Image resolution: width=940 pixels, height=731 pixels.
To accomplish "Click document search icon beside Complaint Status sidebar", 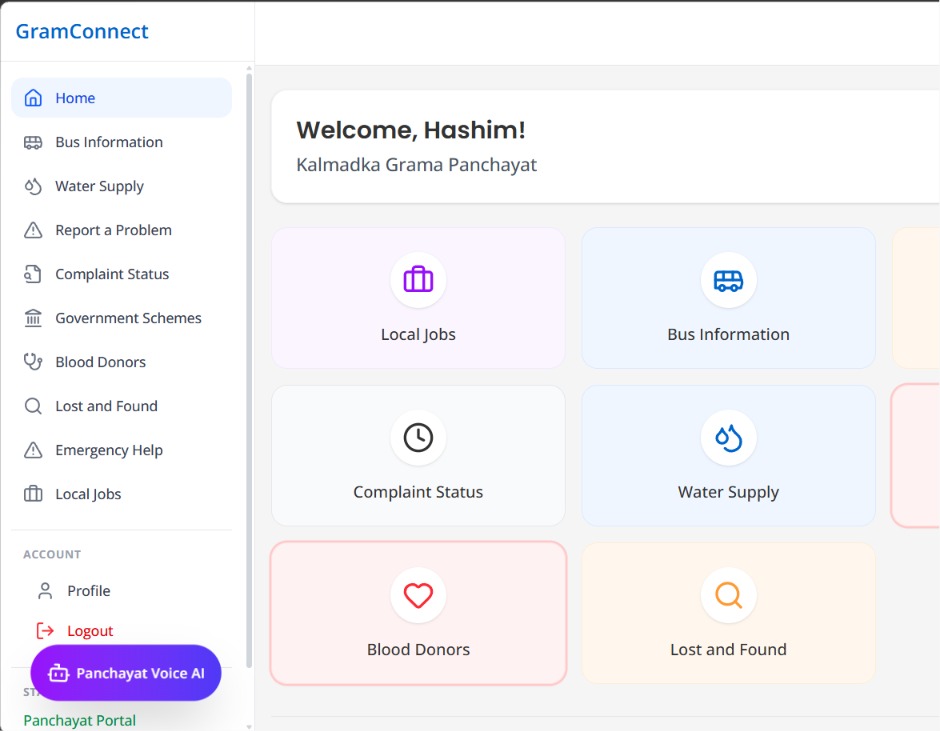I will click(33, 274).
